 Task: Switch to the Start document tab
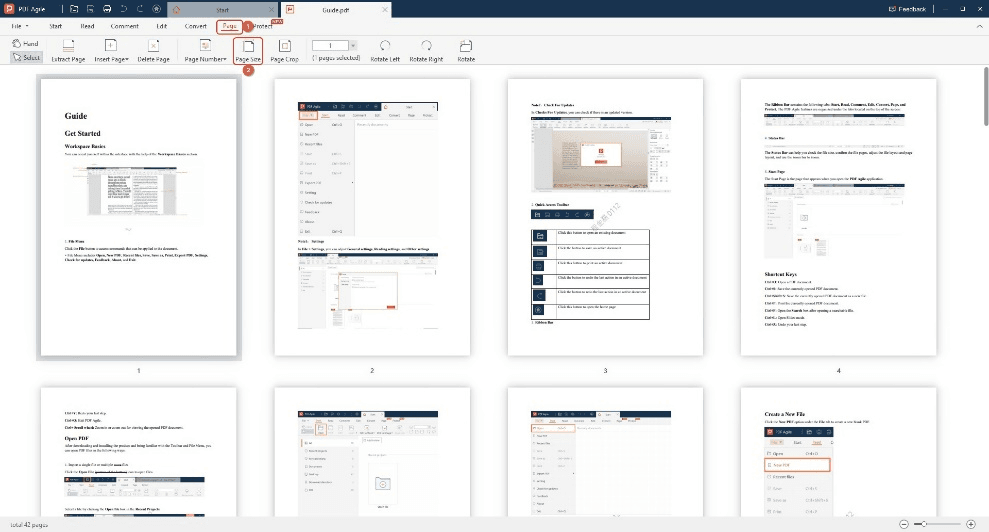tap(223, 10)
